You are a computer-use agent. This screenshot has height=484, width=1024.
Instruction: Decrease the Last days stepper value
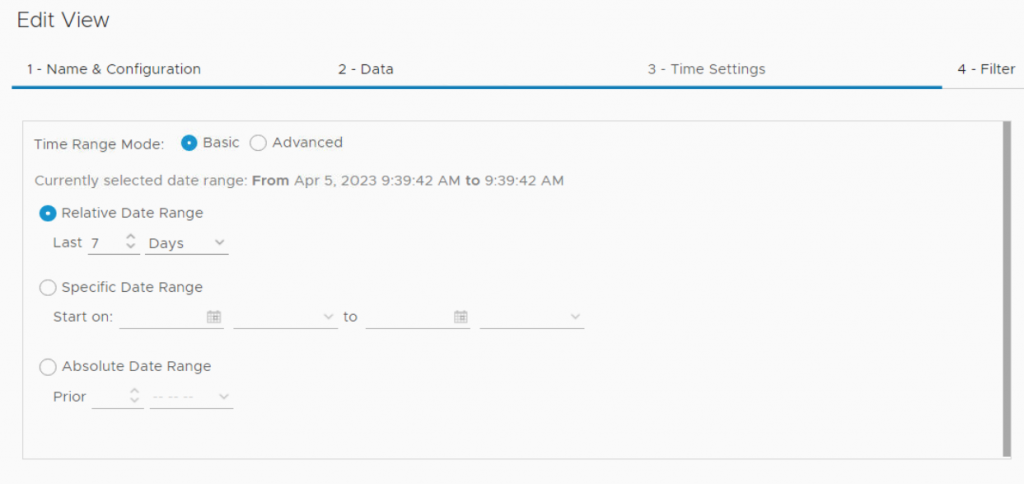[x=130, y=248]
